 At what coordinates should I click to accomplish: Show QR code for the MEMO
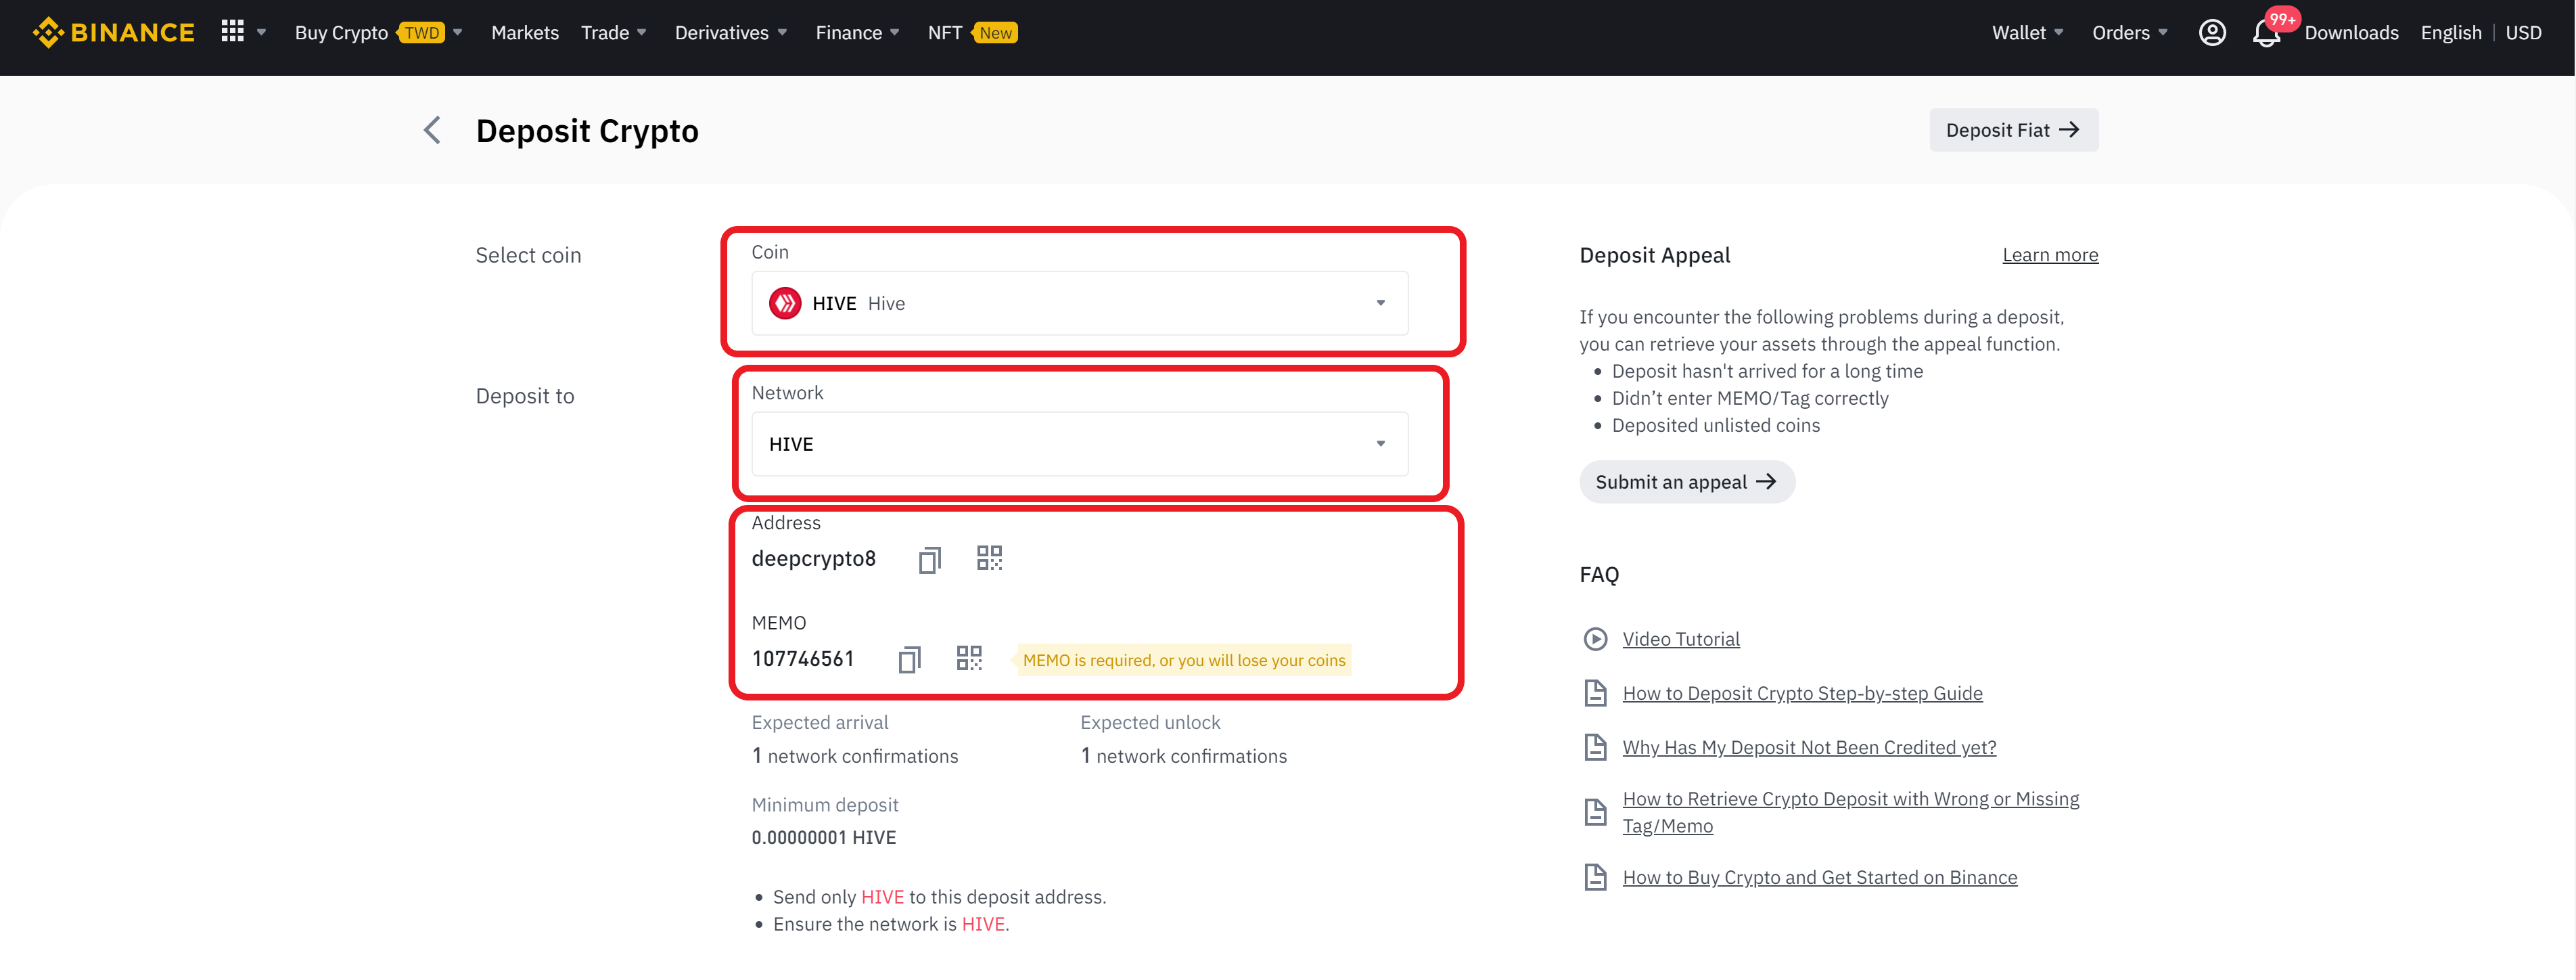[969, 658]
